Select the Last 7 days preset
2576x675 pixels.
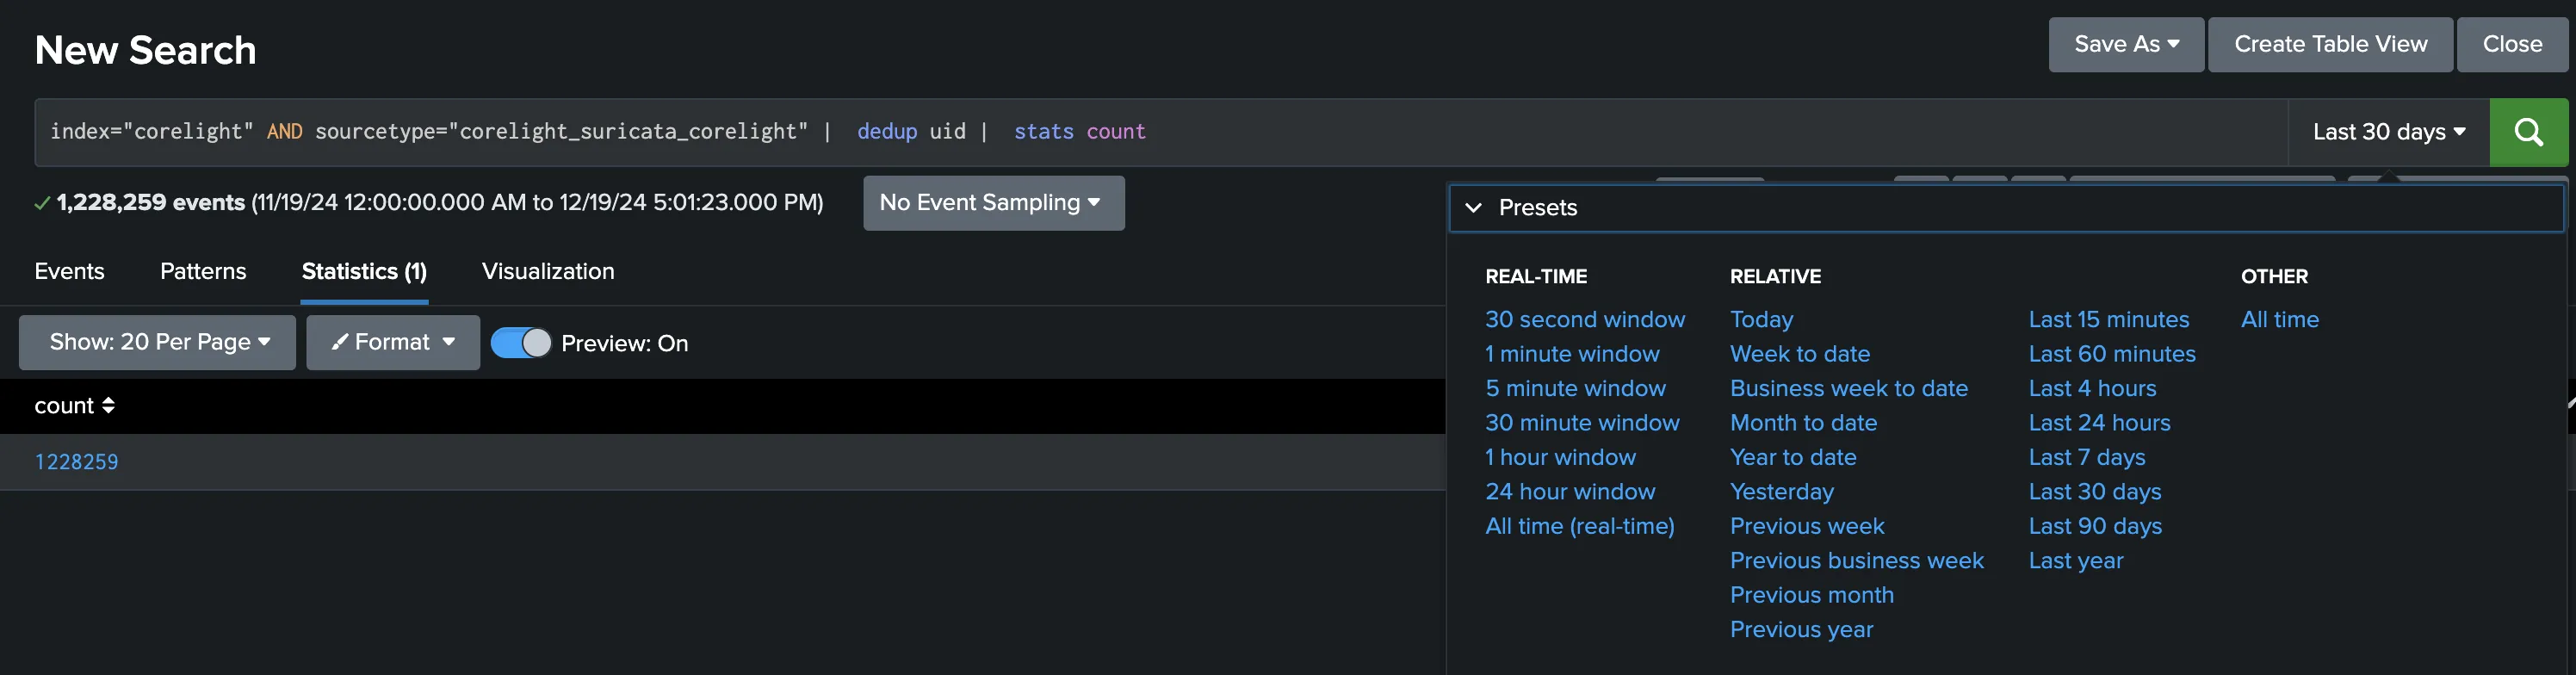coord(2086,457)
